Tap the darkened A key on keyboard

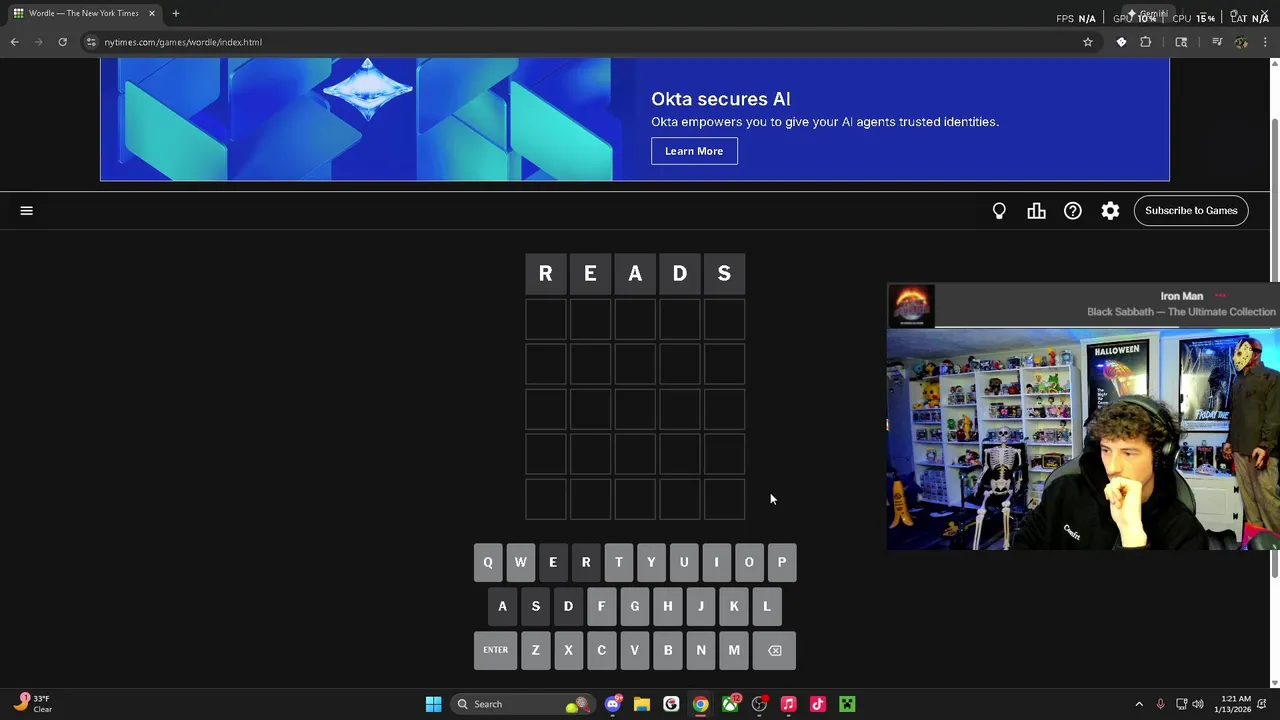tap(502, 607)
